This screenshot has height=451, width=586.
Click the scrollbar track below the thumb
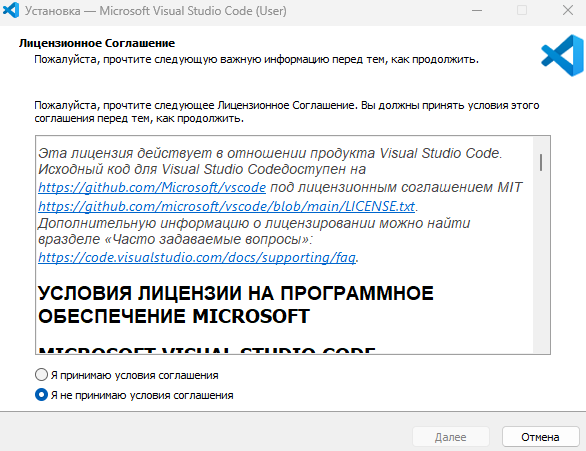click(541, 262)
